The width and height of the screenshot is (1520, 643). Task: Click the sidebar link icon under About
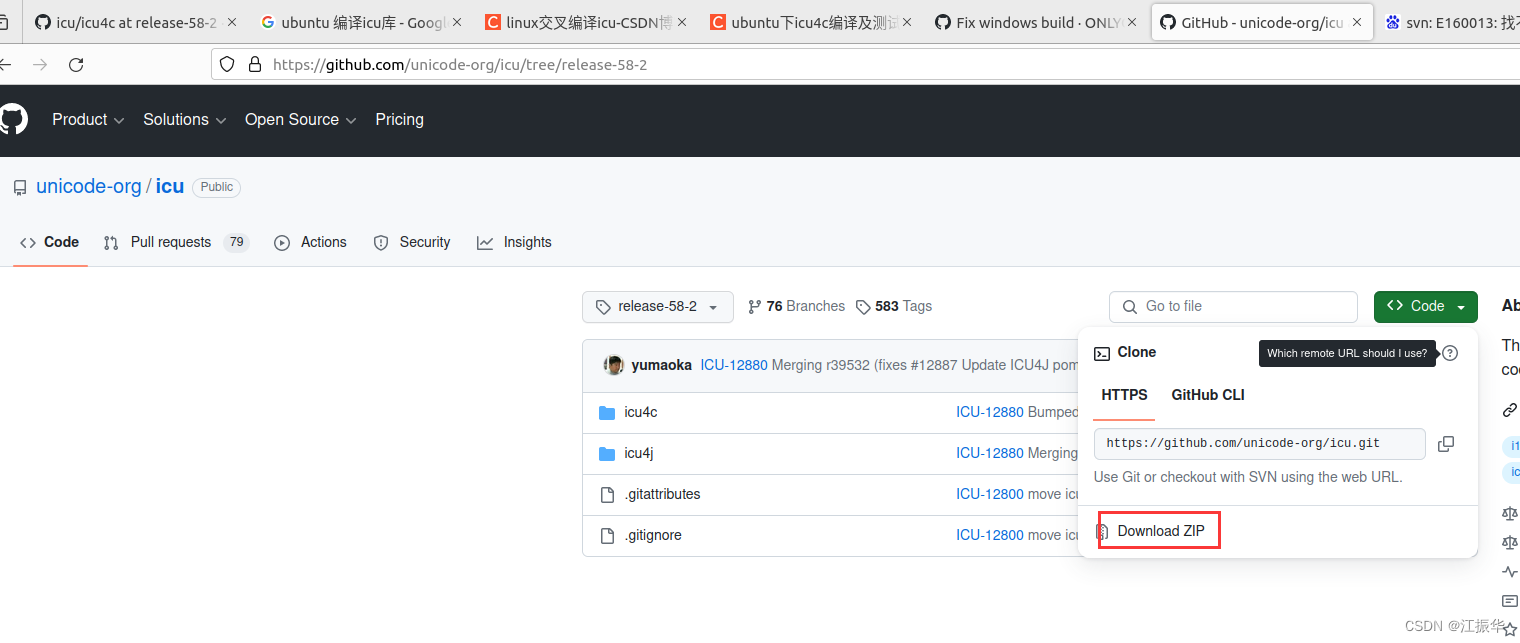click(1510, 410)
